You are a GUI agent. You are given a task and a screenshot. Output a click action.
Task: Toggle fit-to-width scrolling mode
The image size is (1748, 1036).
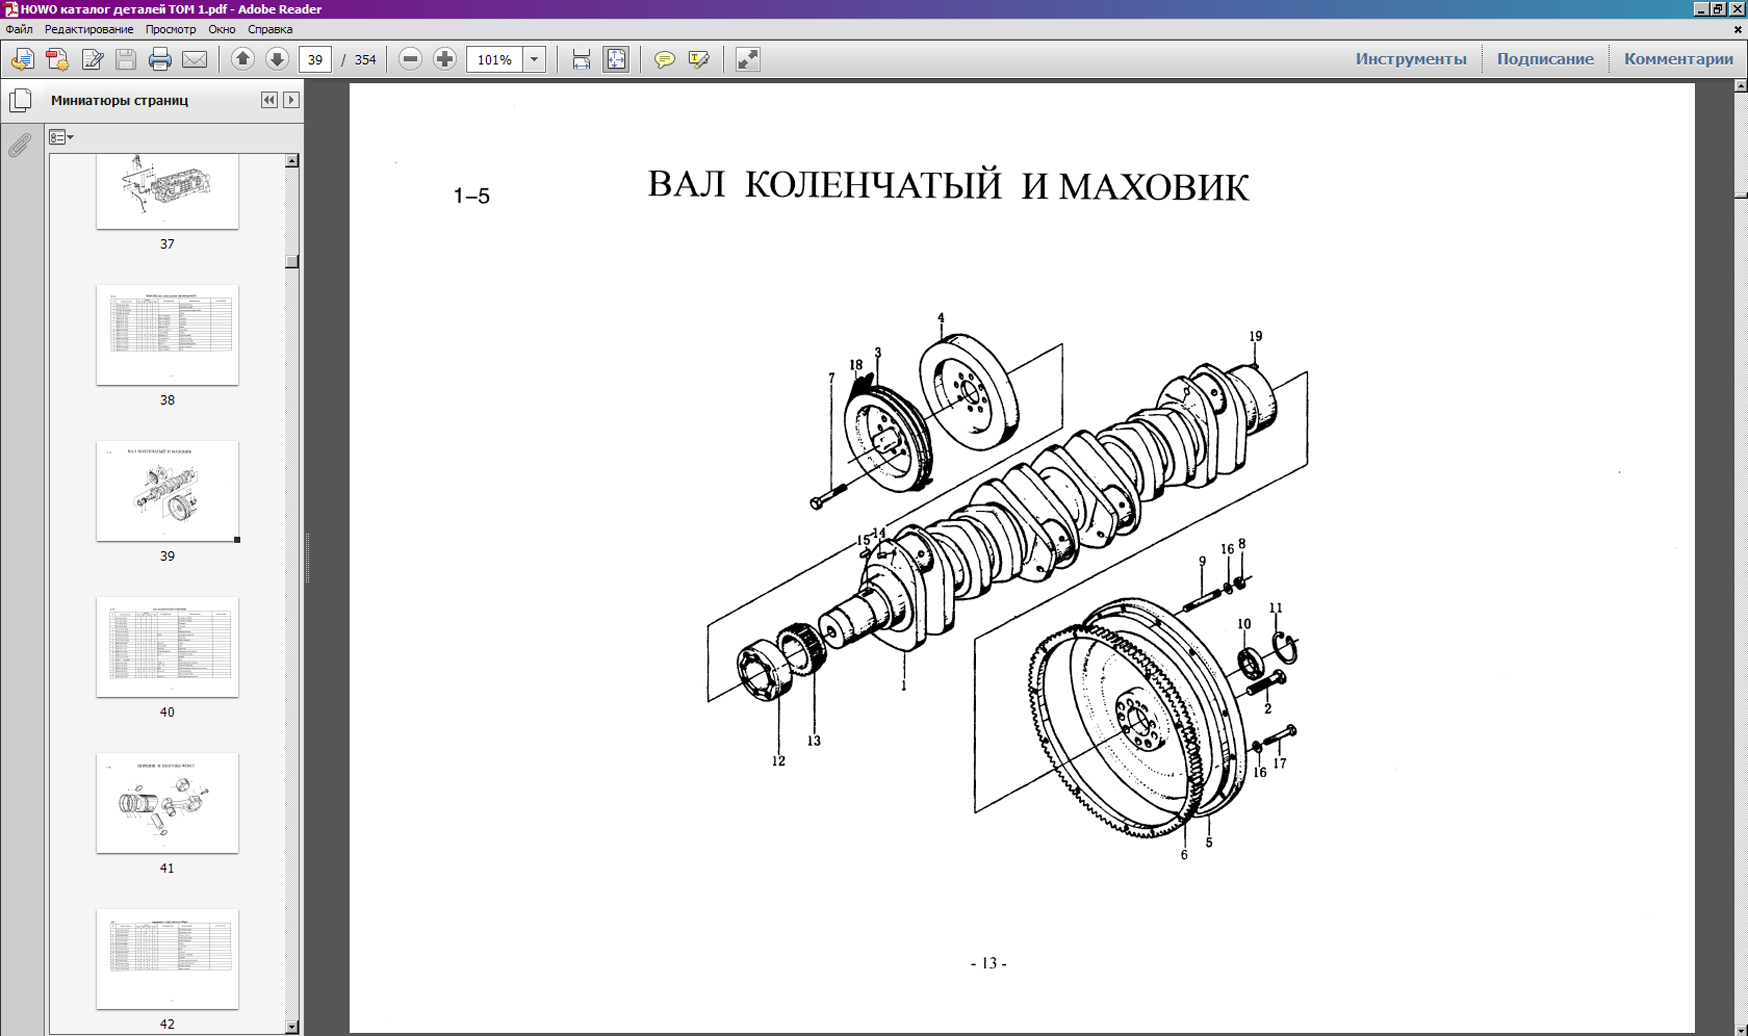click(x=581, y=60)
